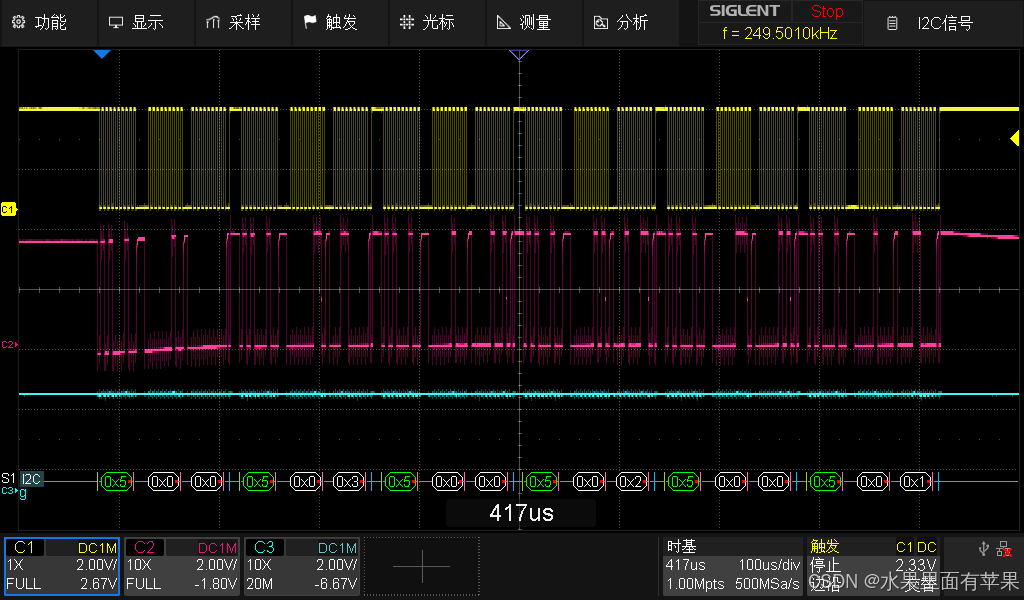Screen dimensions: 1024x600
Task: Click the C1 channel ground marker
Action: 8,210
